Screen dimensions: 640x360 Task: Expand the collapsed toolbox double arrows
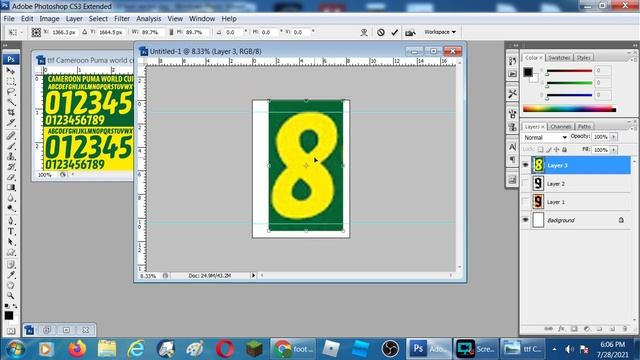pyautogui.click(x=5, y=45)
